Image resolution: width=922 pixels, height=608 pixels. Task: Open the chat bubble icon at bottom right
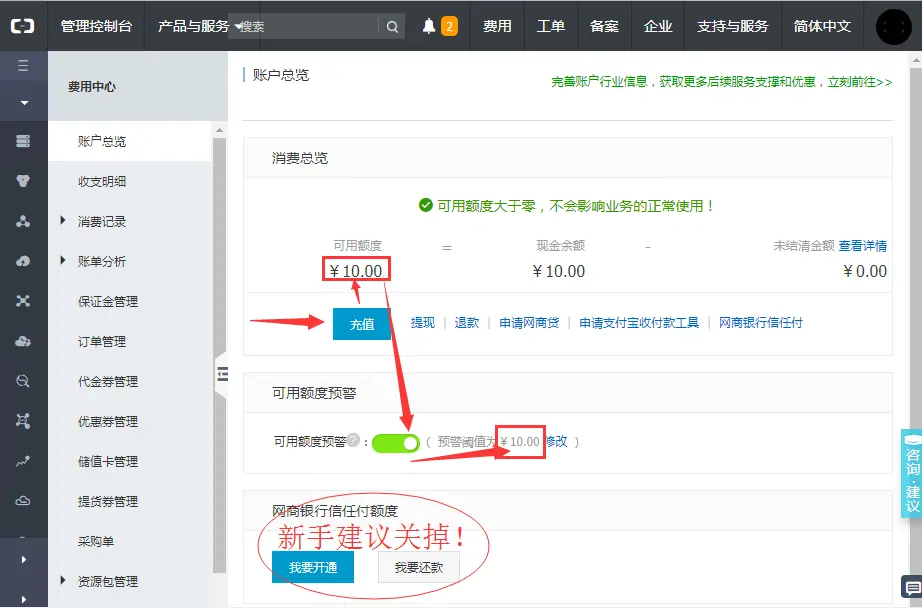(x=911, y=587)
